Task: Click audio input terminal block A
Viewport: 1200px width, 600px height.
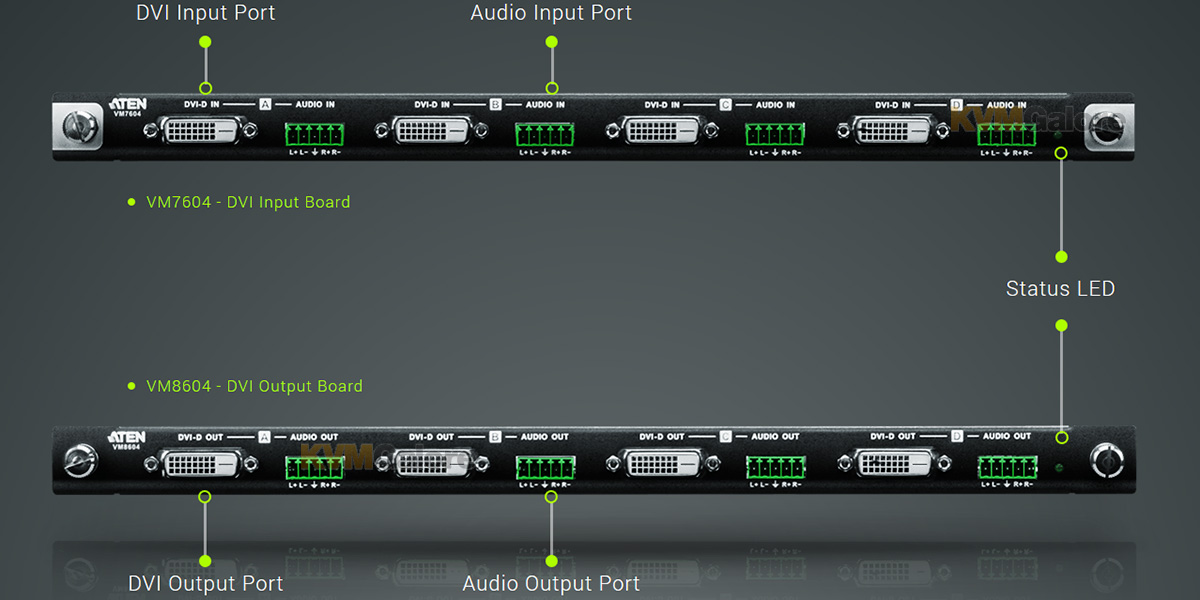Action: pos(314,134)
